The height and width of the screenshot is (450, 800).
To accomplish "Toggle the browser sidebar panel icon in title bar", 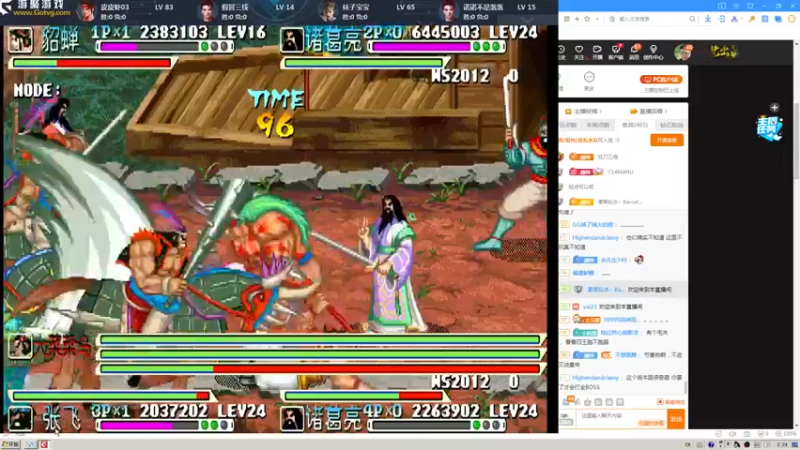I will tap(721, 6).
